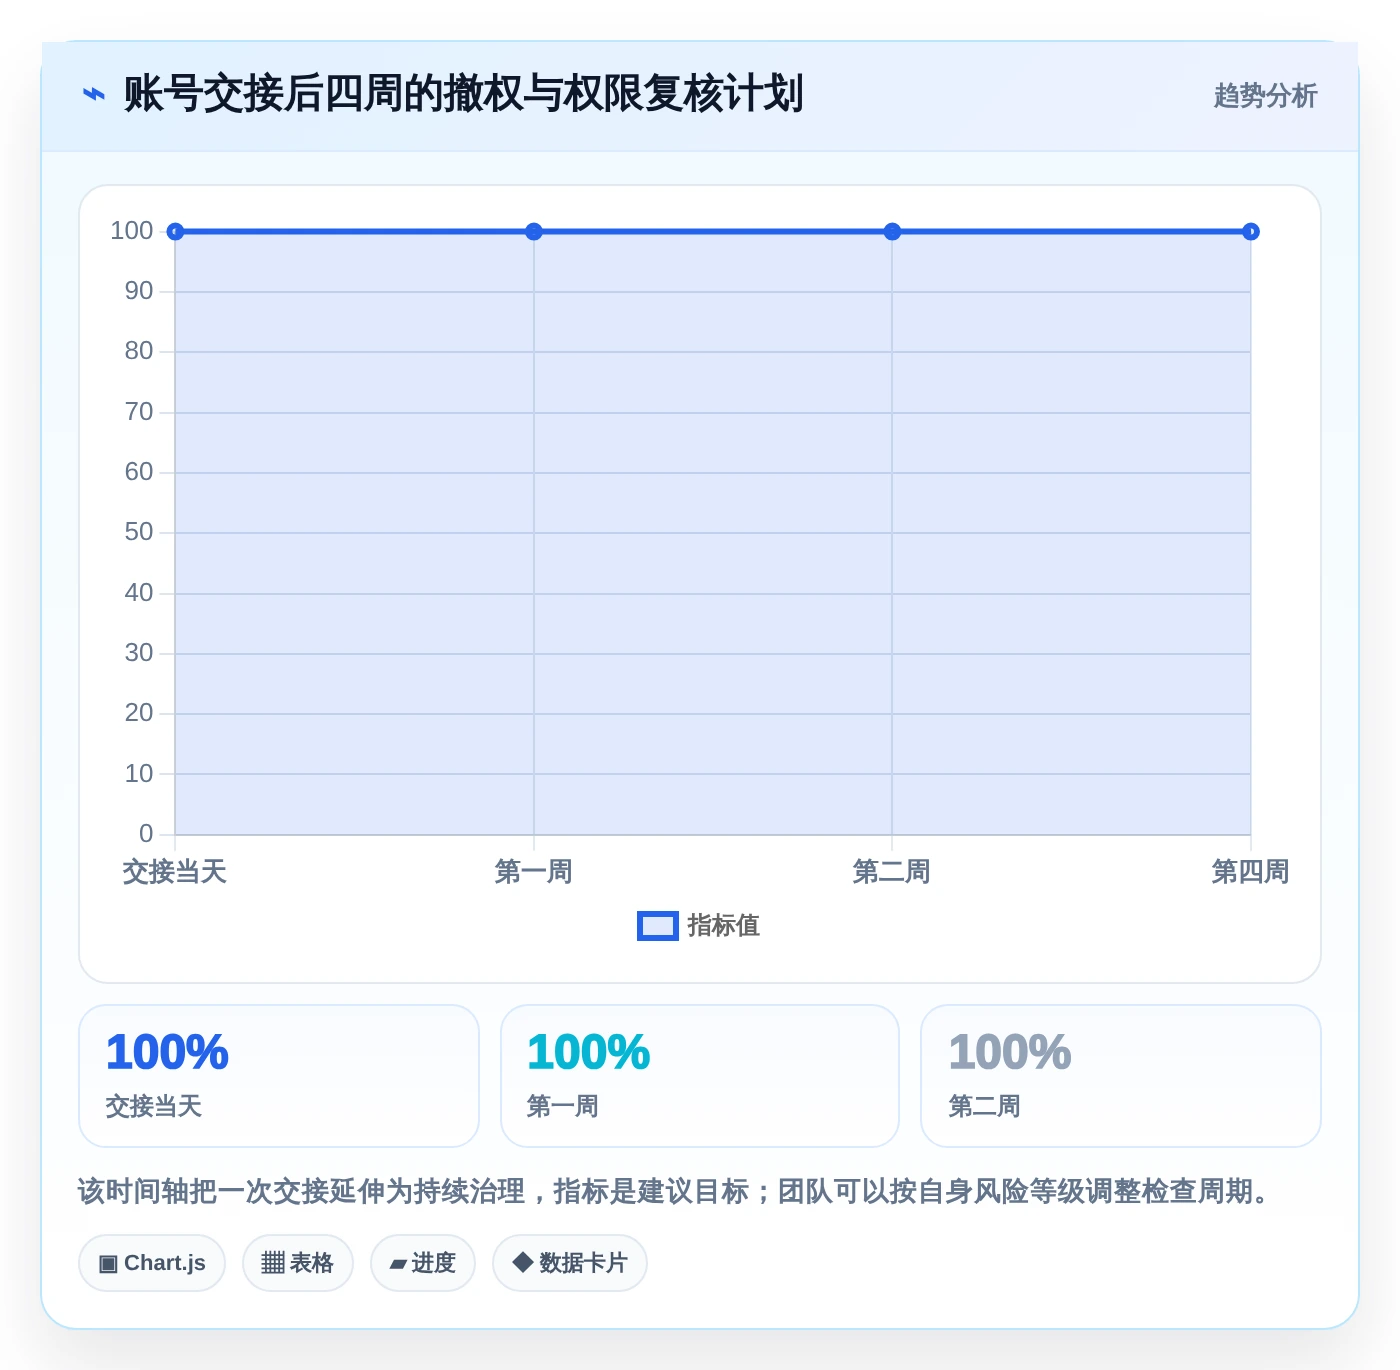Screen dimensions: 1400x1370
Task: Click the x-axis label 交接当天
Action: (175, 872)
